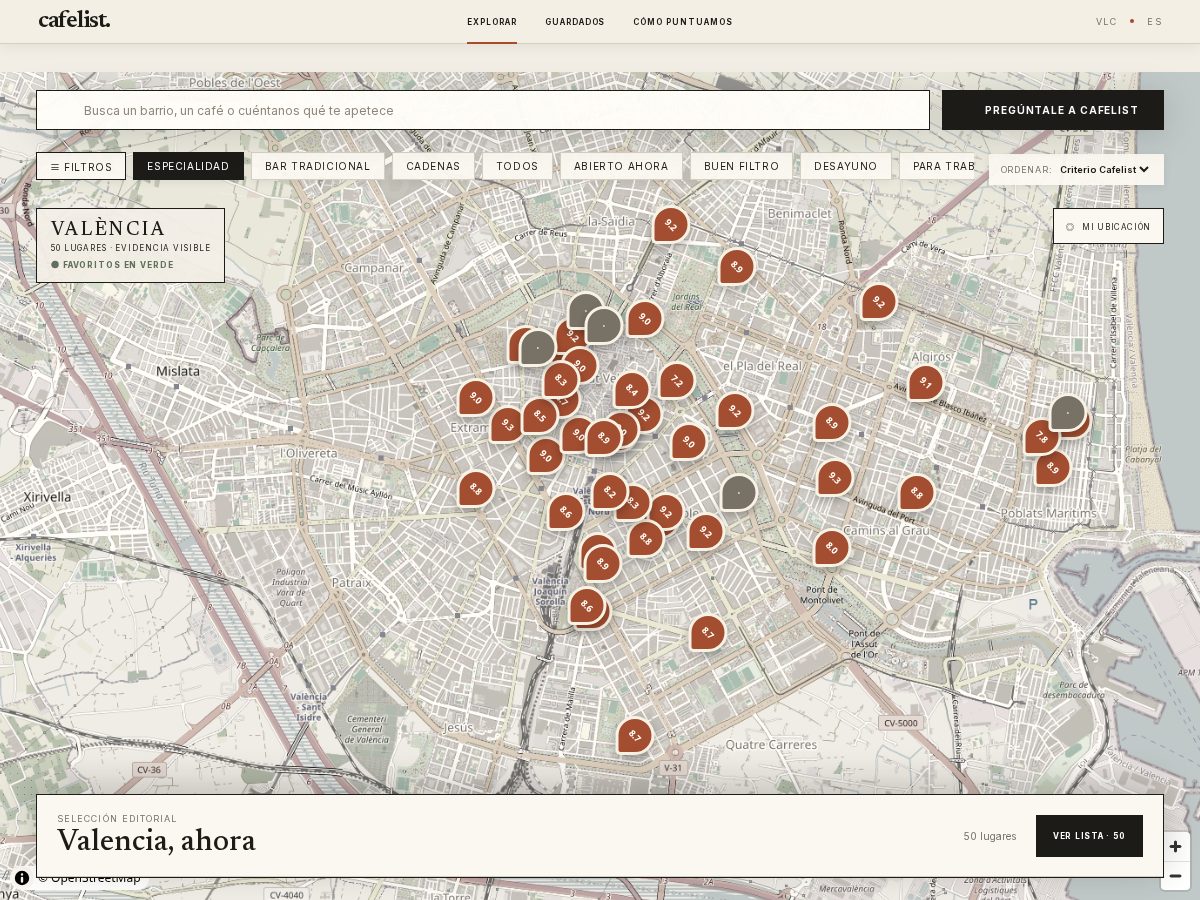This screenshot has height=900, width=1200.
Task: Select the 7.8 score marker near Cabanyal
Action: click(1041, 437)
